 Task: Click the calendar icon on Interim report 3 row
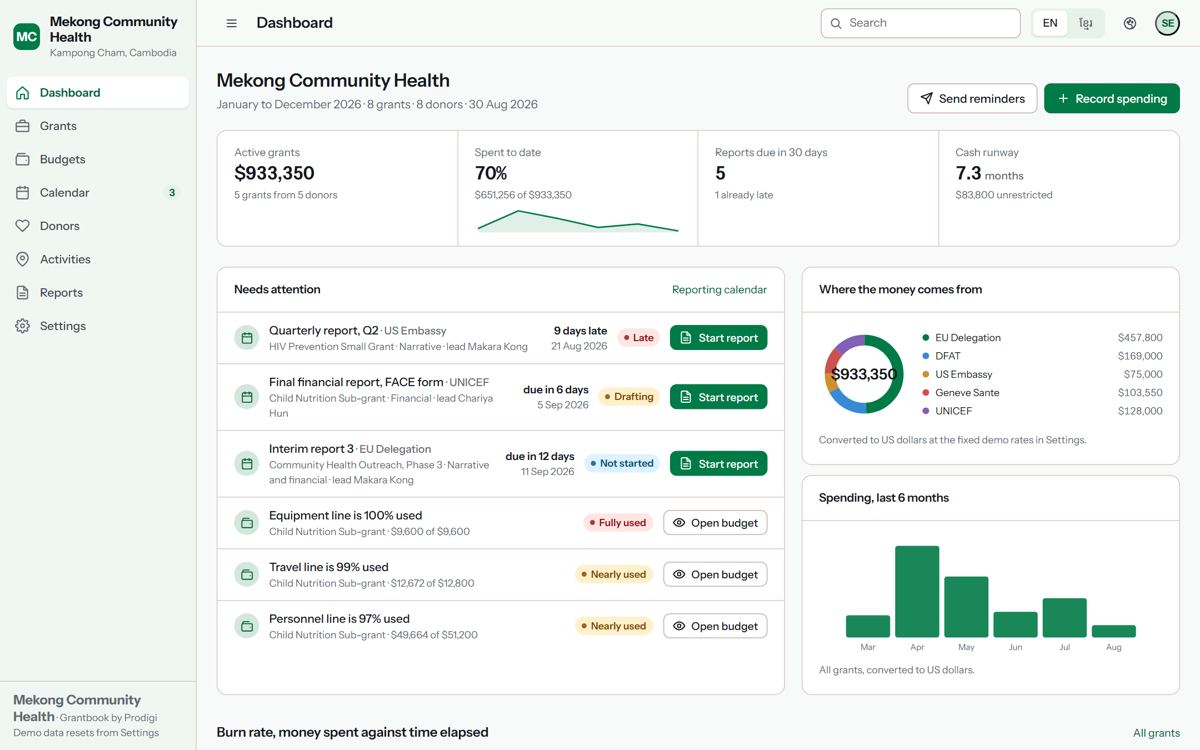[x=247, y=464]
